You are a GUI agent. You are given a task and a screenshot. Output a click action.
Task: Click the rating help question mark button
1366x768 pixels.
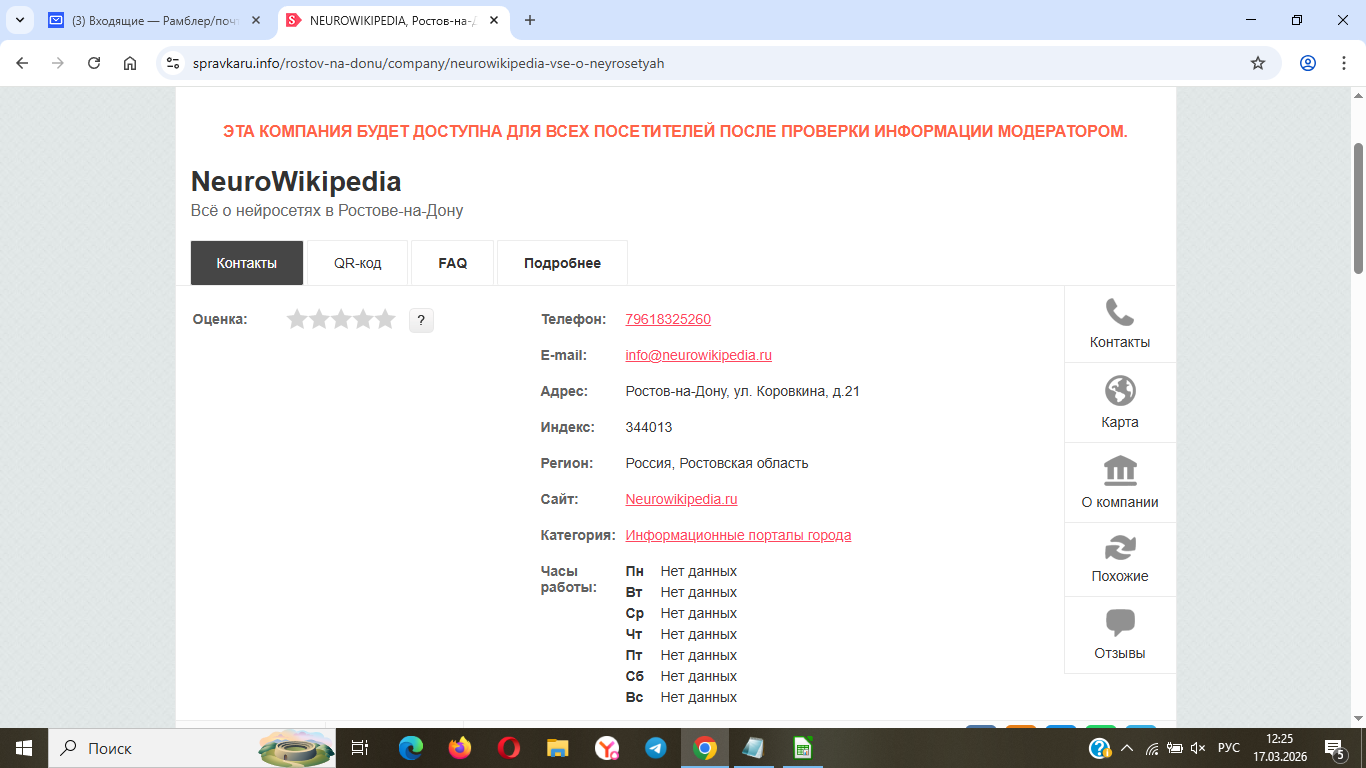point(421,320)
